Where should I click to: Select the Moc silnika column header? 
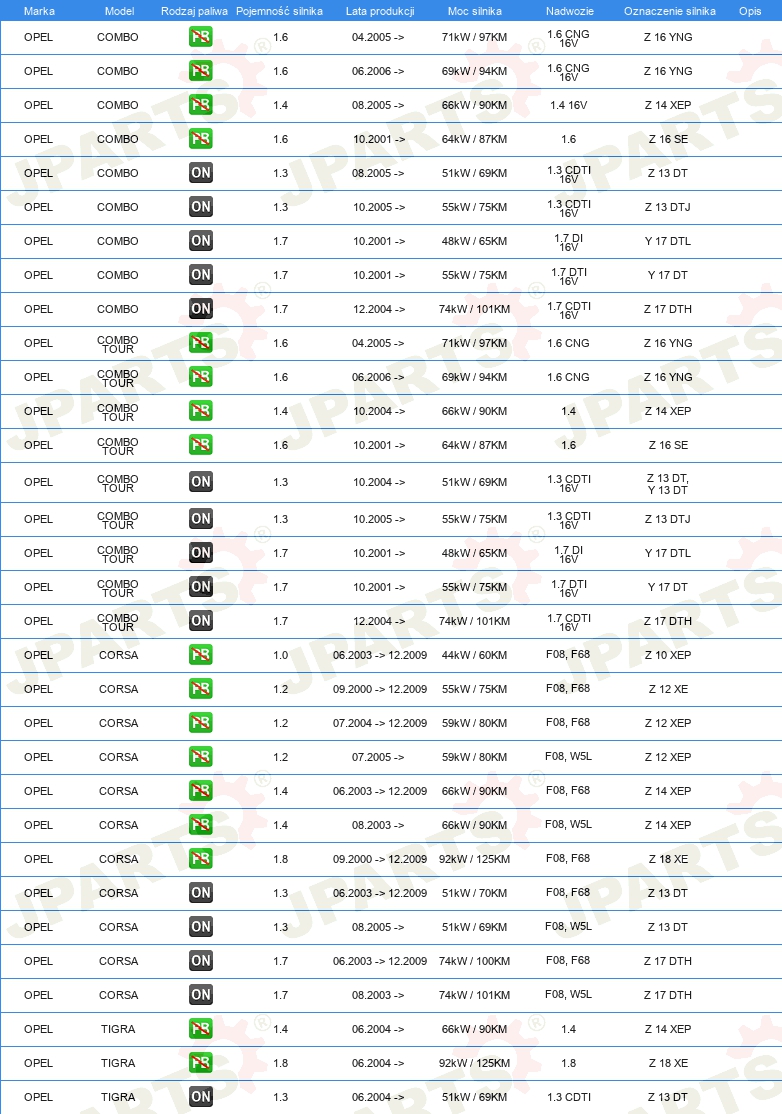pyautogui.click(x=474, y=11)
